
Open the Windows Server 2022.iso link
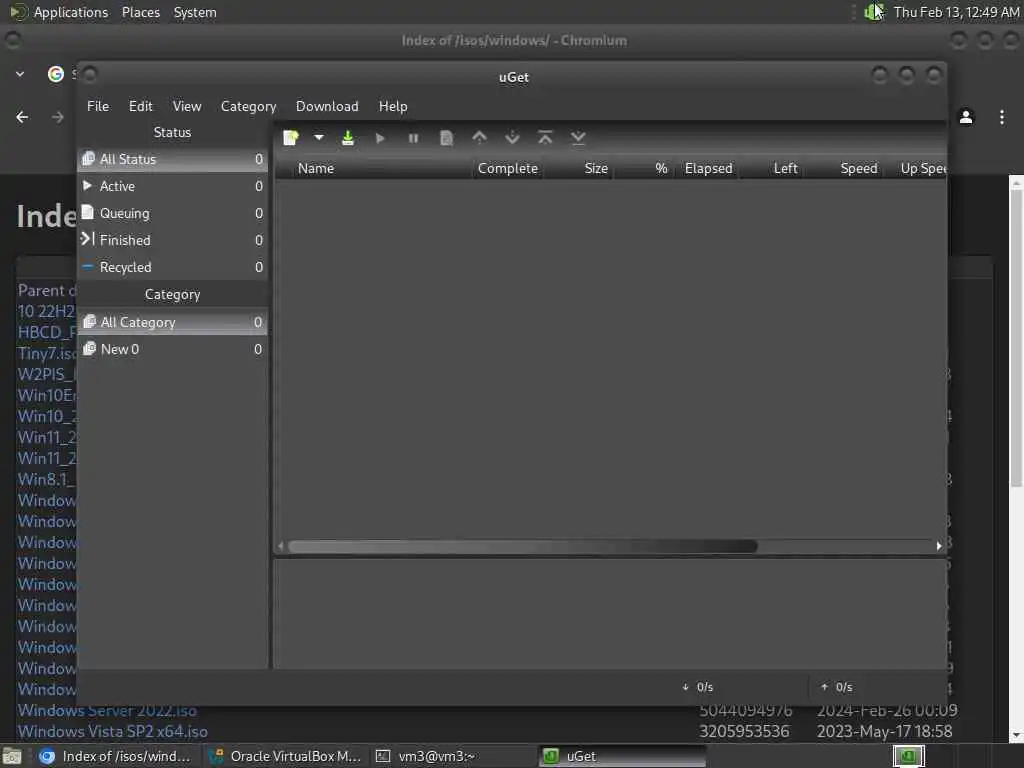coord(107,710)
